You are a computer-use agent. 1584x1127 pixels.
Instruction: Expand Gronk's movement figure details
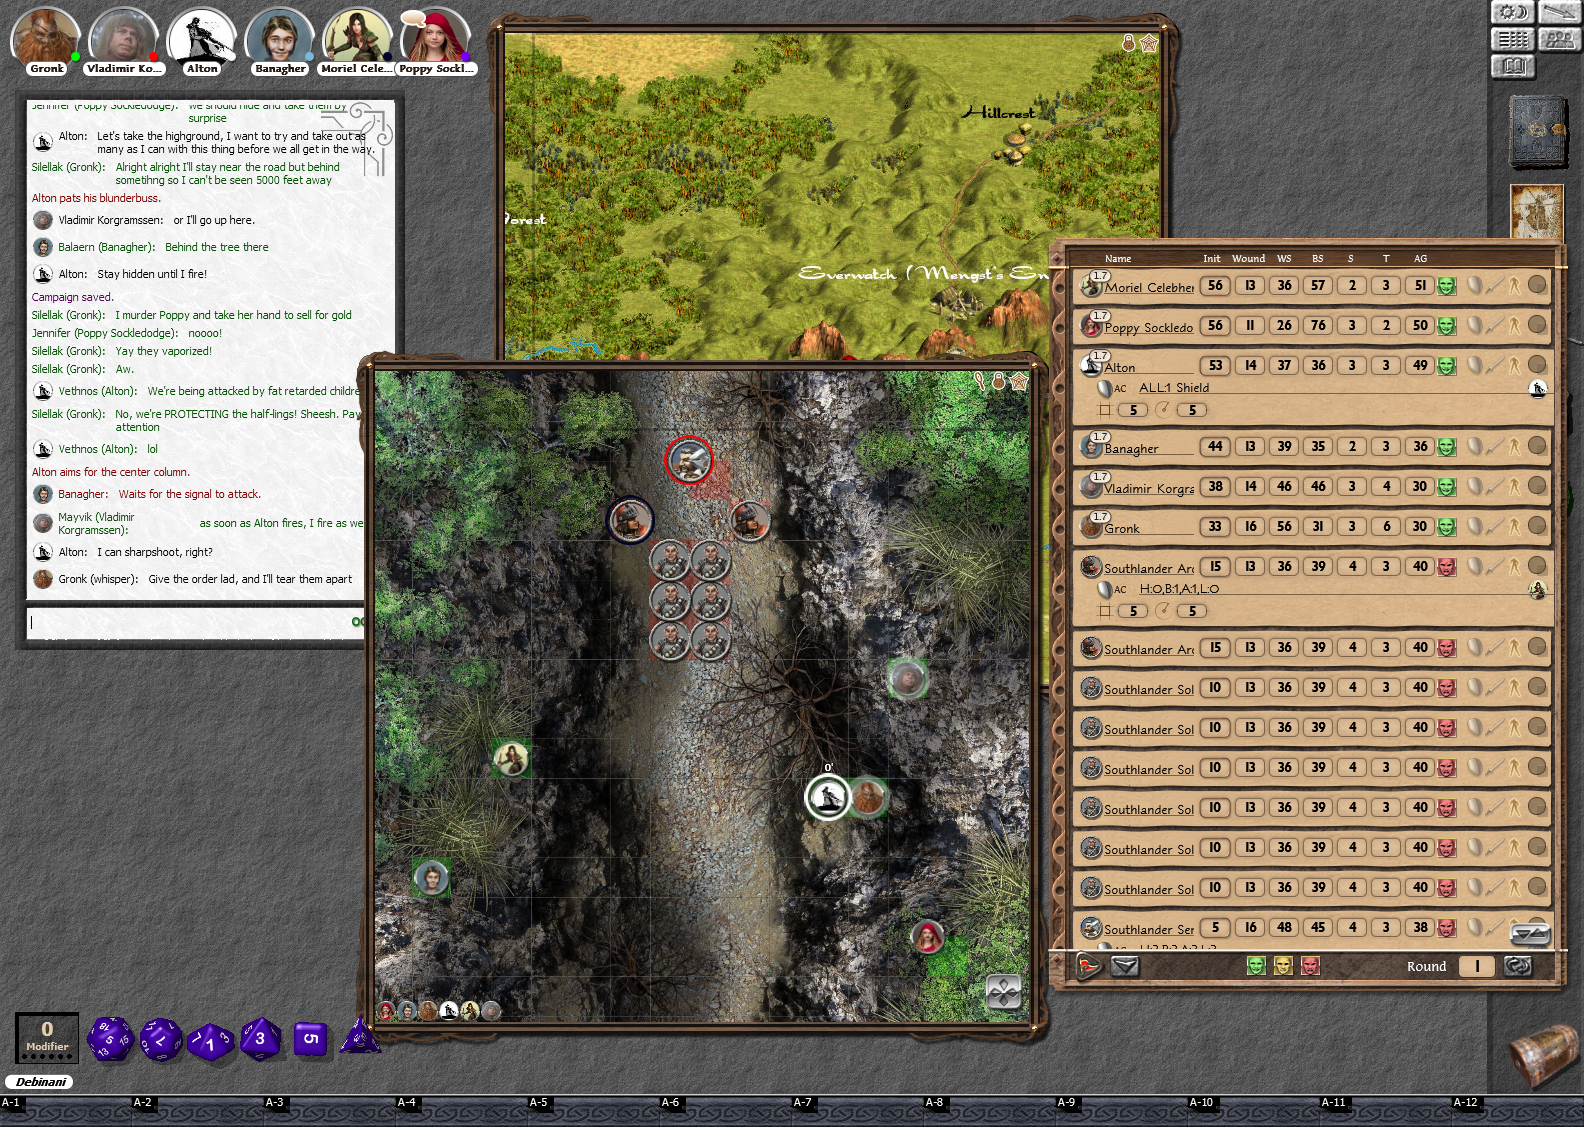1514,527
